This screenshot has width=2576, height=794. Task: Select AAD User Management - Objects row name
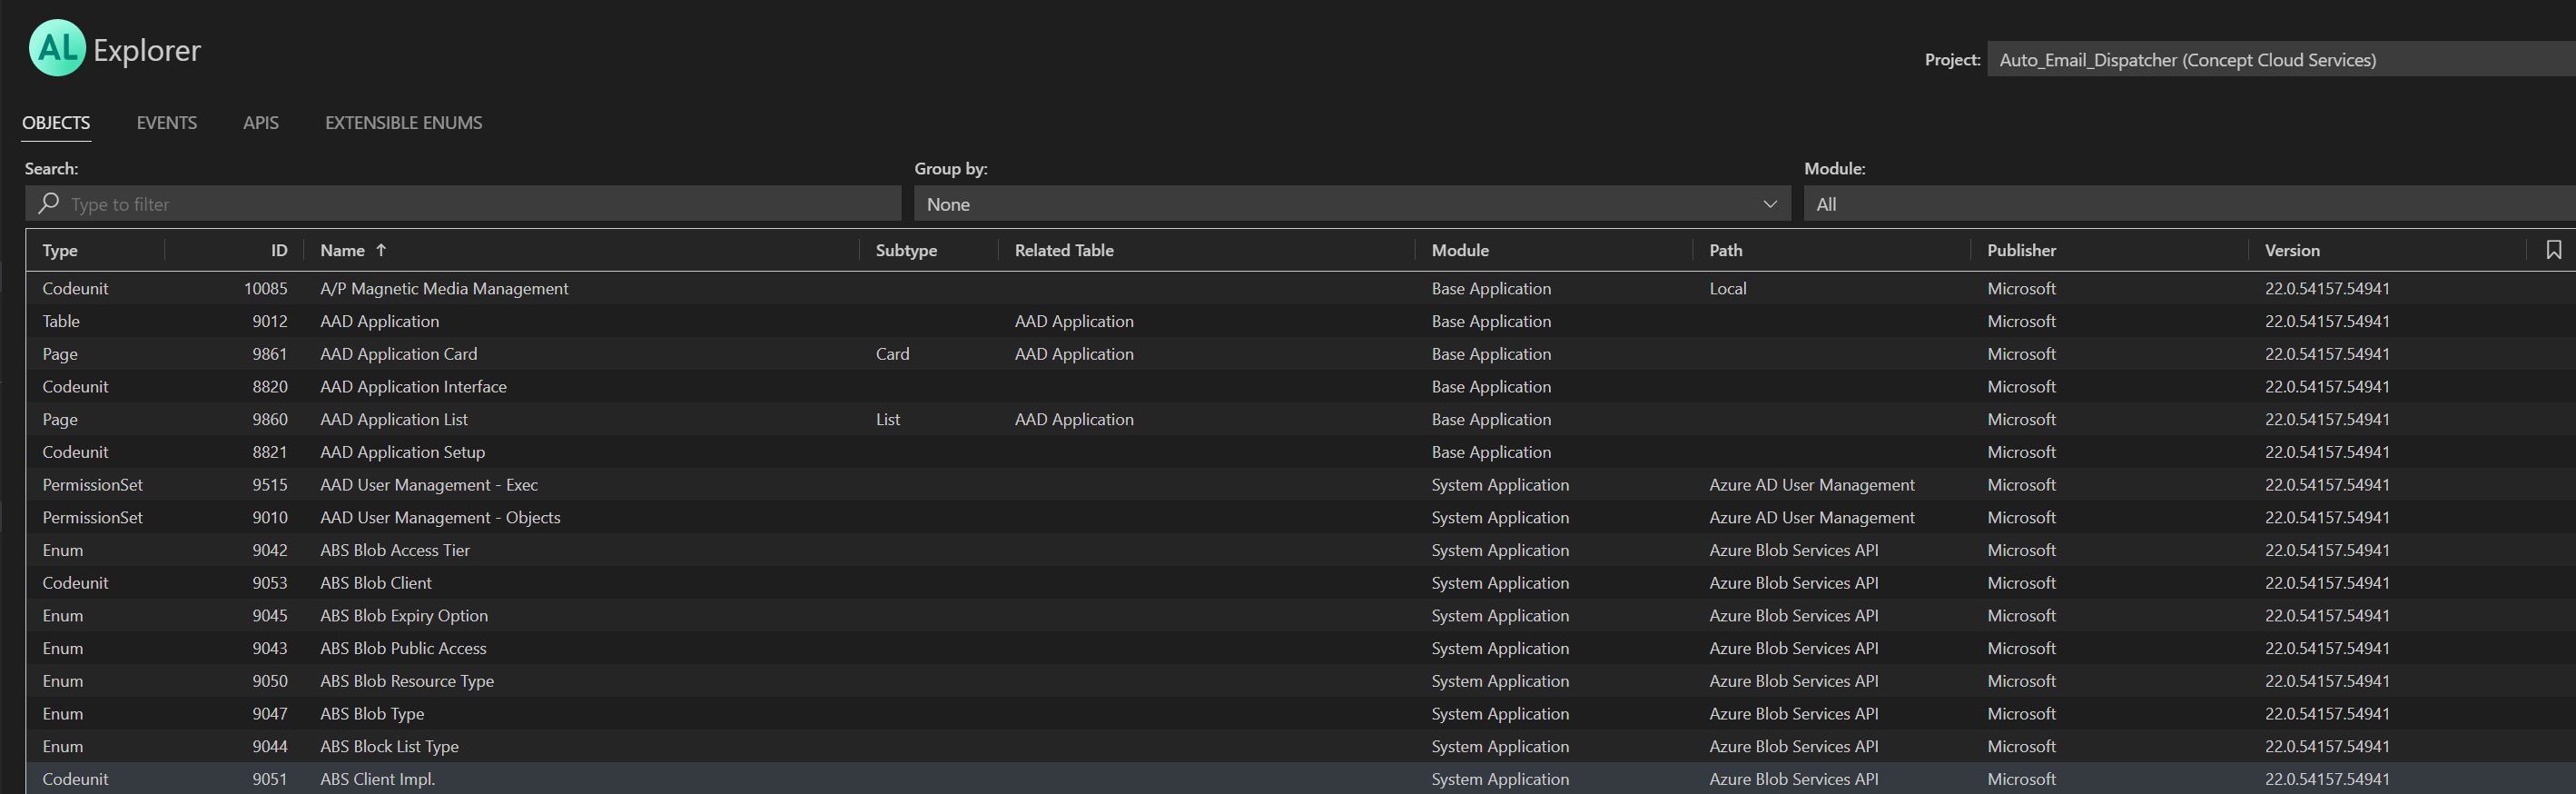(440, 518)
